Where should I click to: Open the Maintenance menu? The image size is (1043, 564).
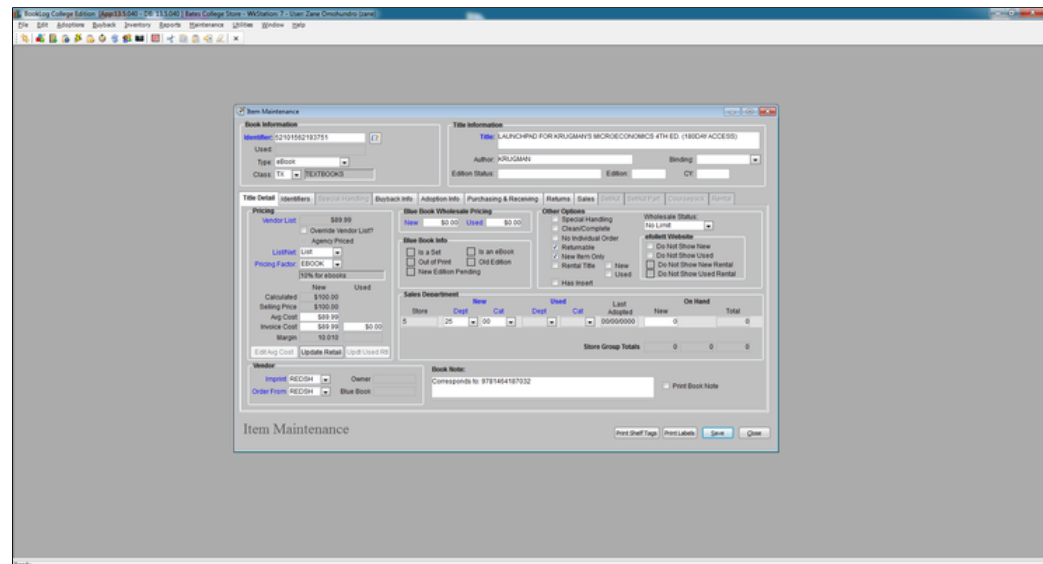[206, 25]
